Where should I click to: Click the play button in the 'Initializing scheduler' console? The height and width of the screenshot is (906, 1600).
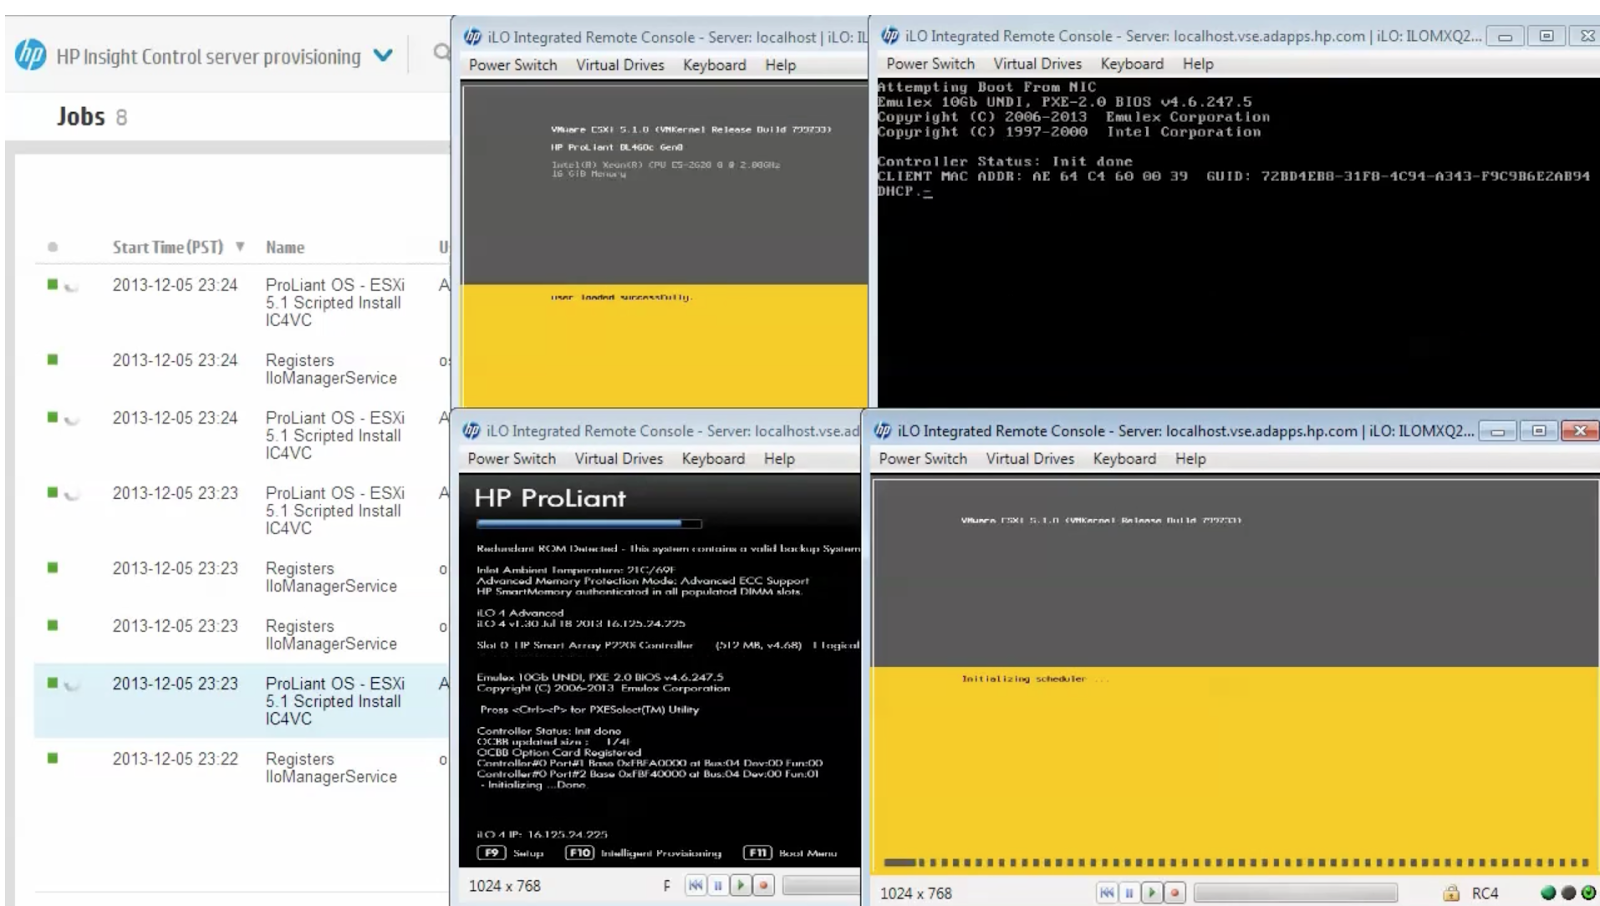tap(1152, 893)
